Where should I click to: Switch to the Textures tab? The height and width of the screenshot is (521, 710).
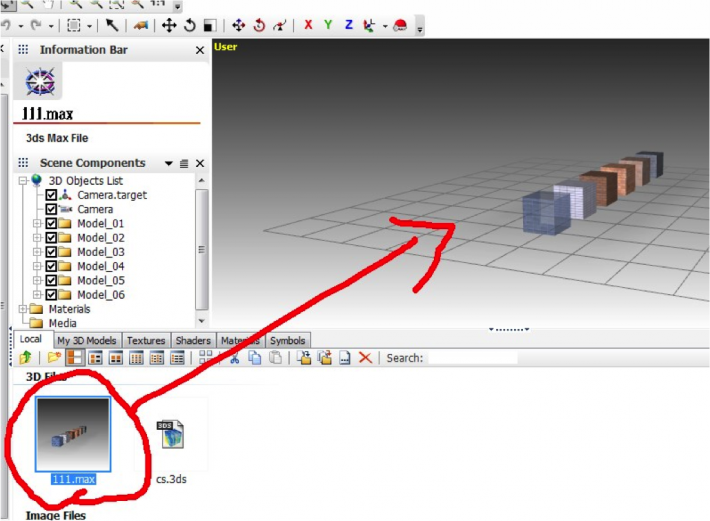pos(146,340)
